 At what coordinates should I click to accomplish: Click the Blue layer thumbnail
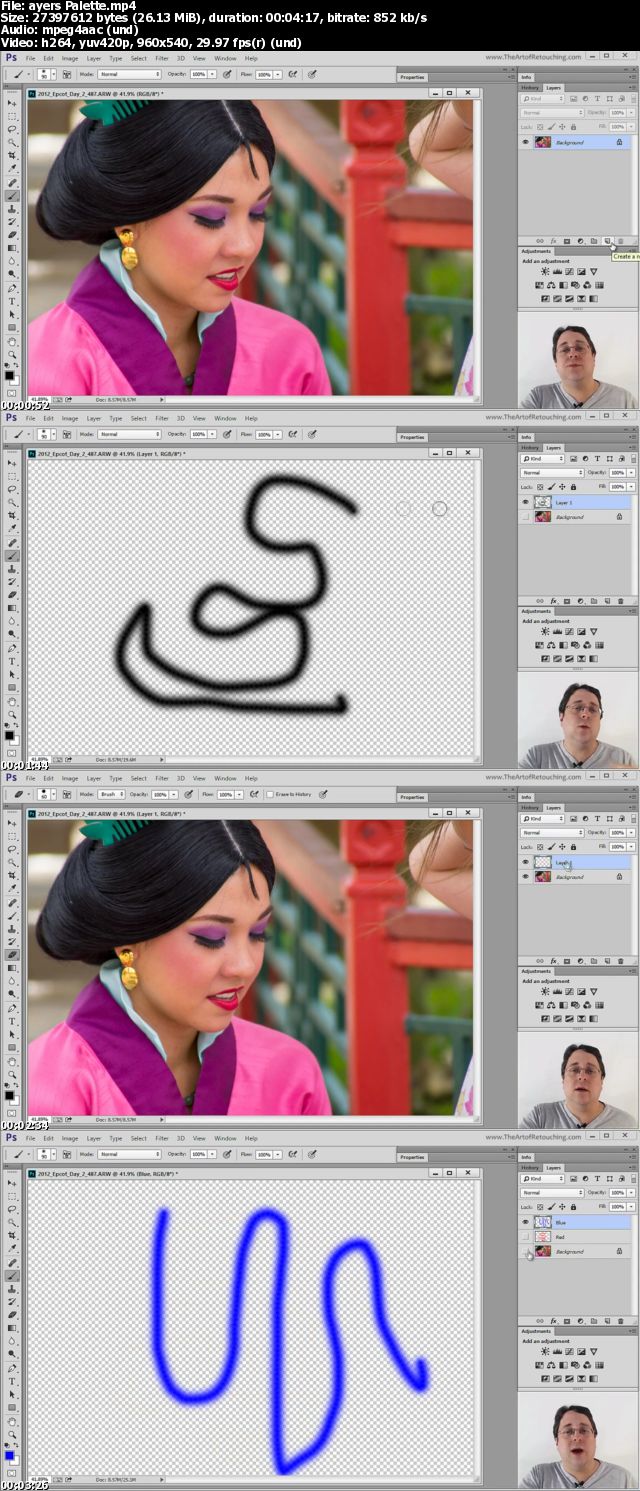543,1222
